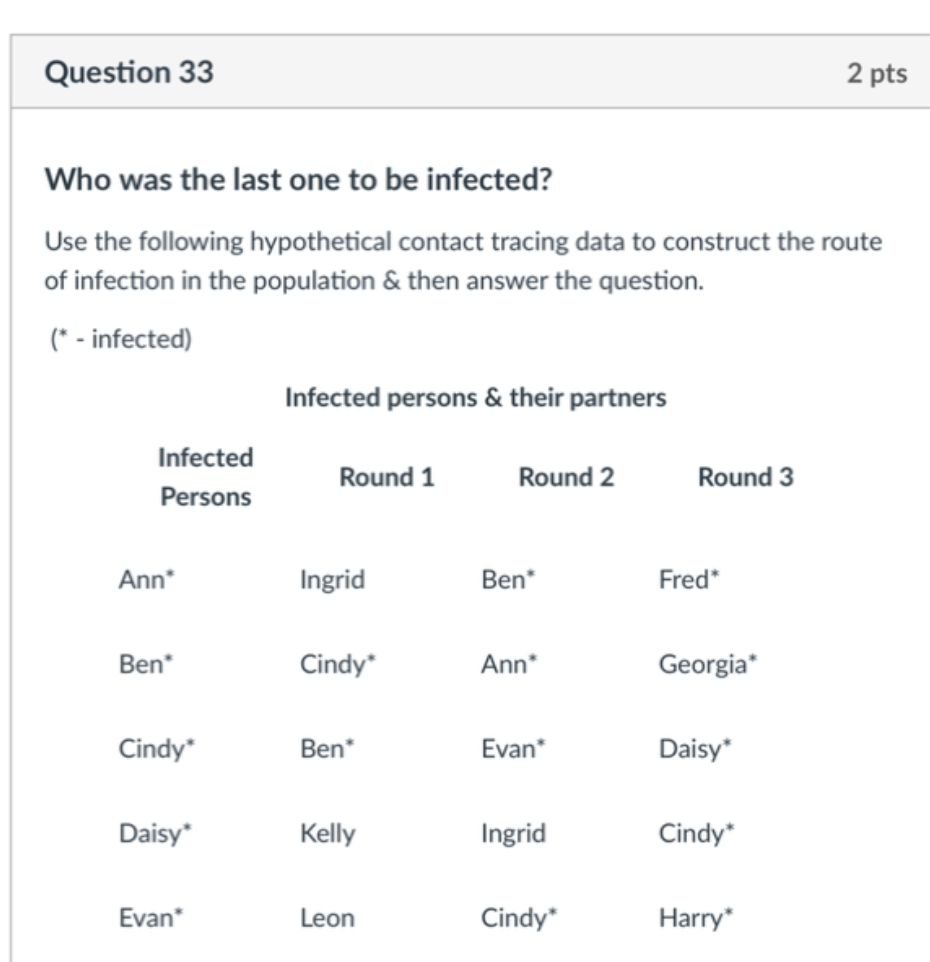Click Leon in Evan's row
930x962 pixels.
coord(327,918)
